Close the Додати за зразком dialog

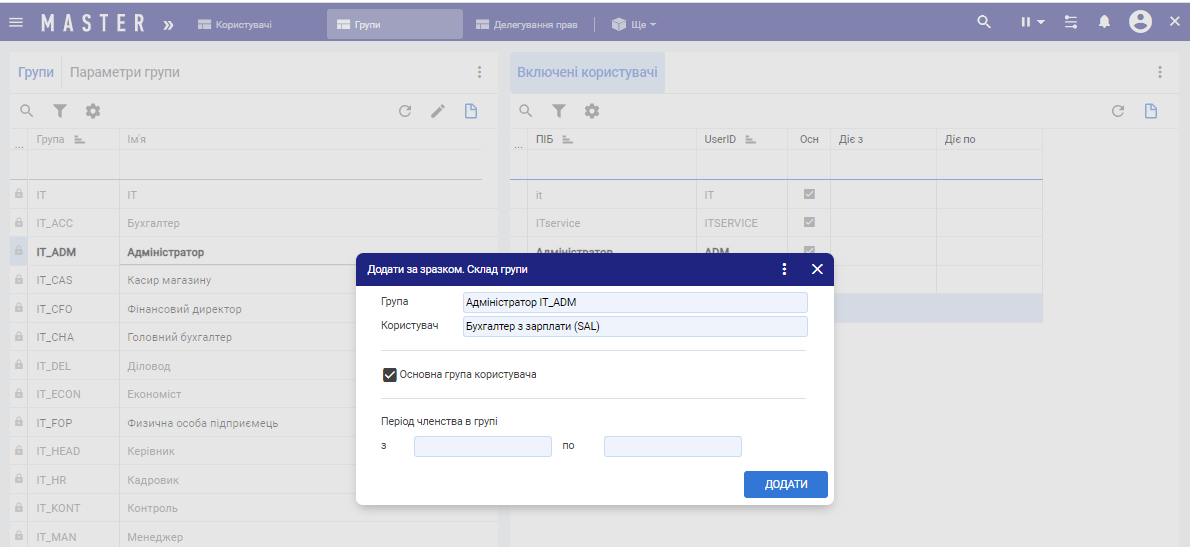817,269
